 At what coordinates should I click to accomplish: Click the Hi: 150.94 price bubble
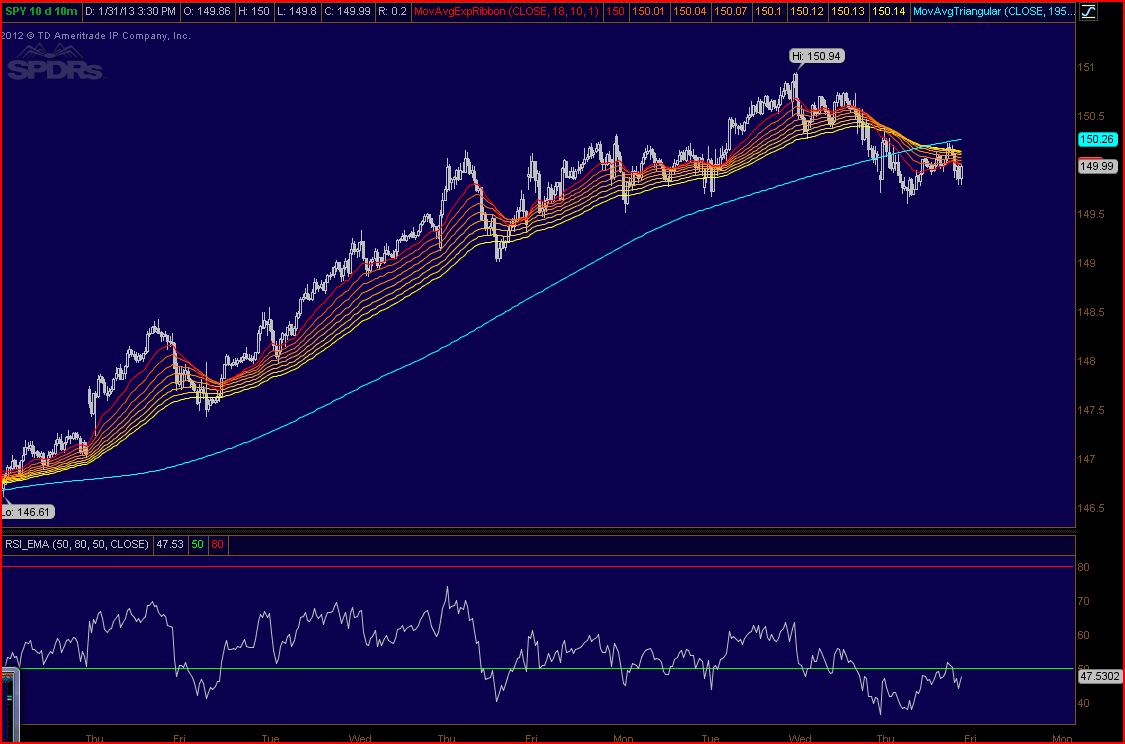(x=817, y=56)
